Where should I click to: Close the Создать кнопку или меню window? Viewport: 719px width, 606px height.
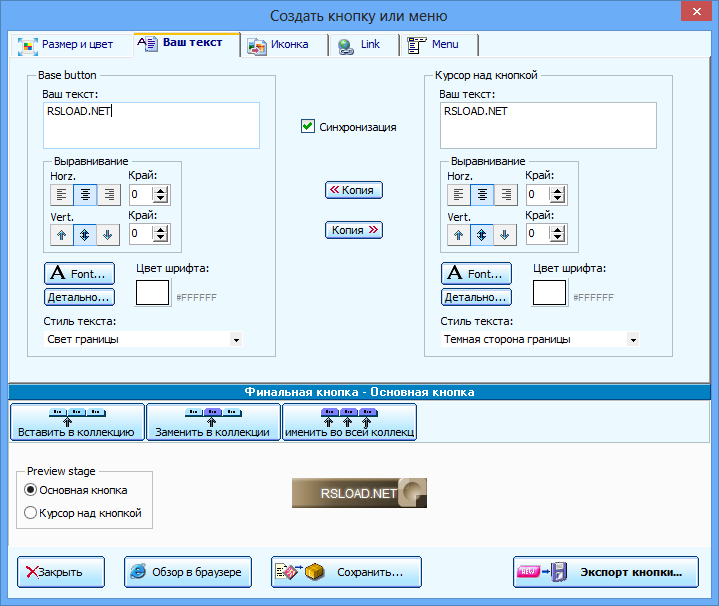[x=696, y=11]
